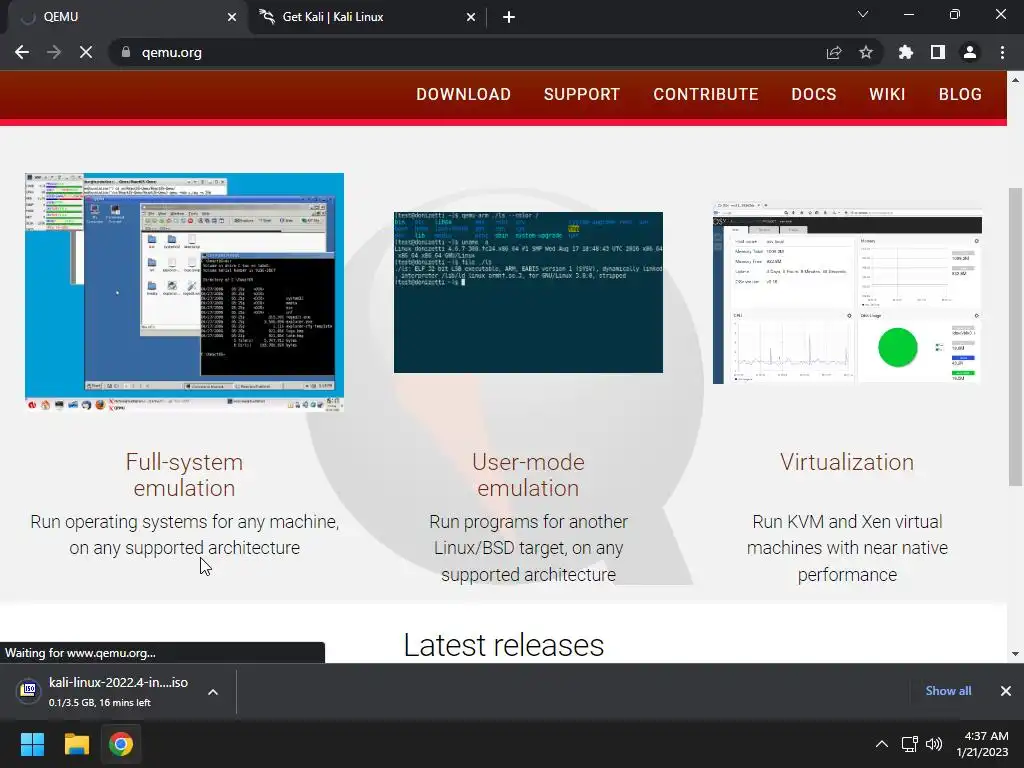
Task: Click 'Run operating systems for any machine' text
Action: point(184,534)
